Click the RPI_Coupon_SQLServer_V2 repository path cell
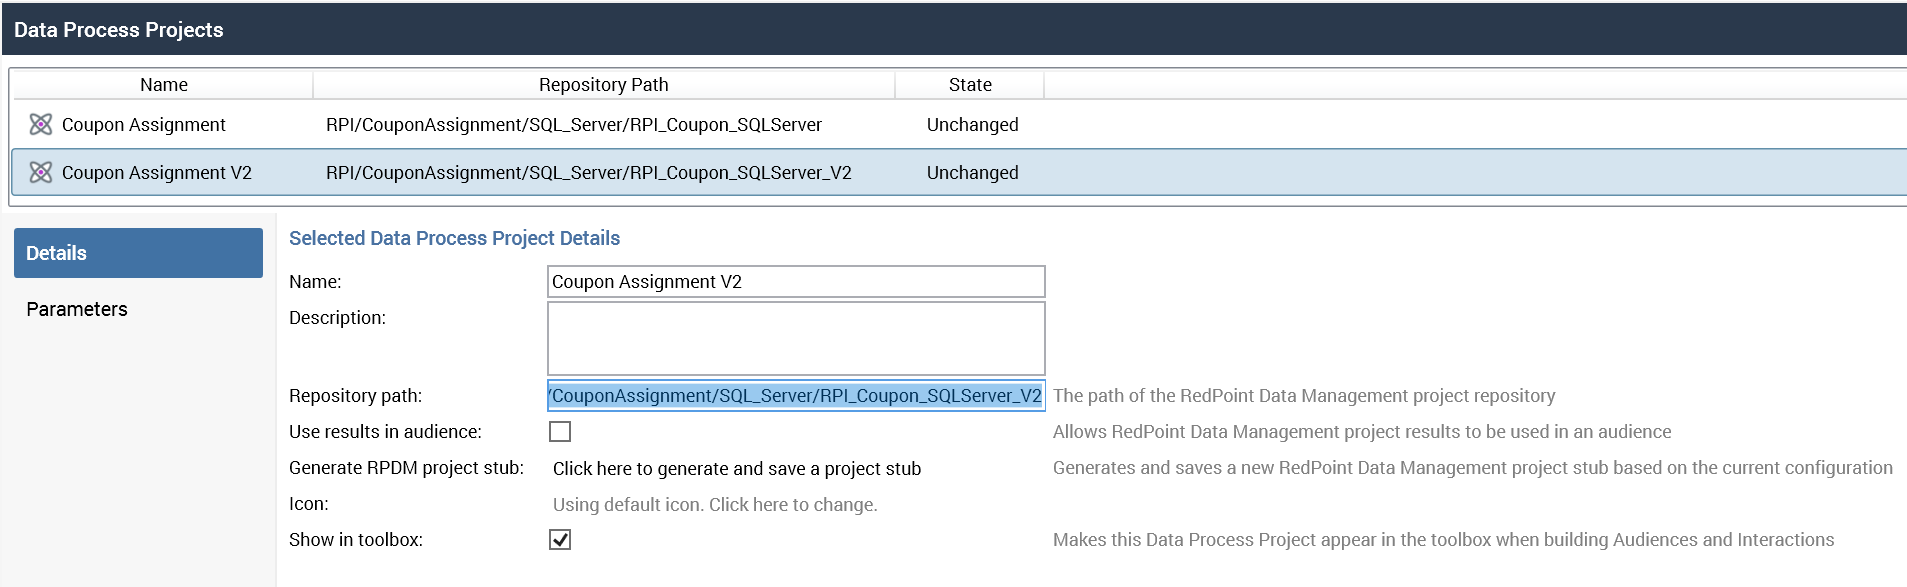This screenshot has width=1907, height=587. click(589, 172)
